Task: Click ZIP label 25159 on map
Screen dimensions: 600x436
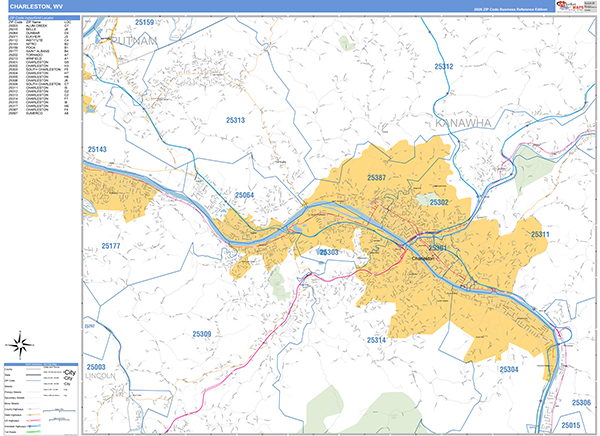Action: [x=144, y=23]
